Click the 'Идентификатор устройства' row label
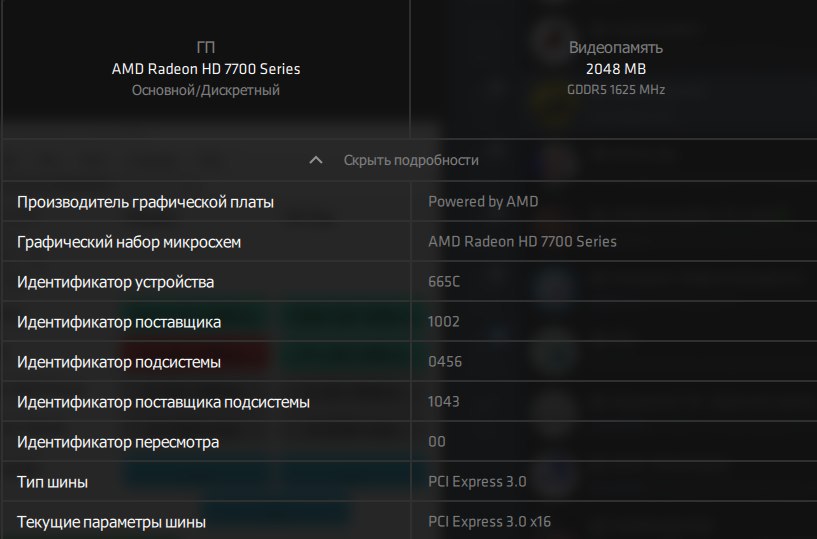 [115, 282]
